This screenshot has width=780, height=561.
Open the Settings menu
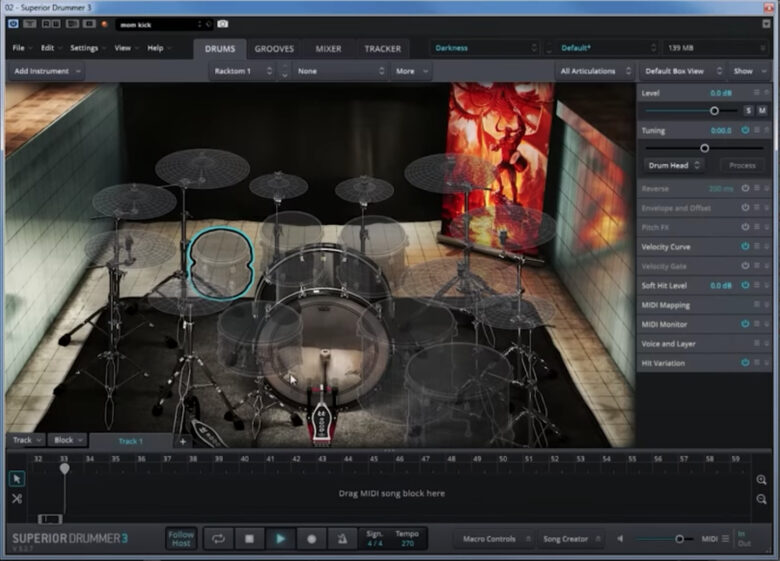click(x=88, y=48)
